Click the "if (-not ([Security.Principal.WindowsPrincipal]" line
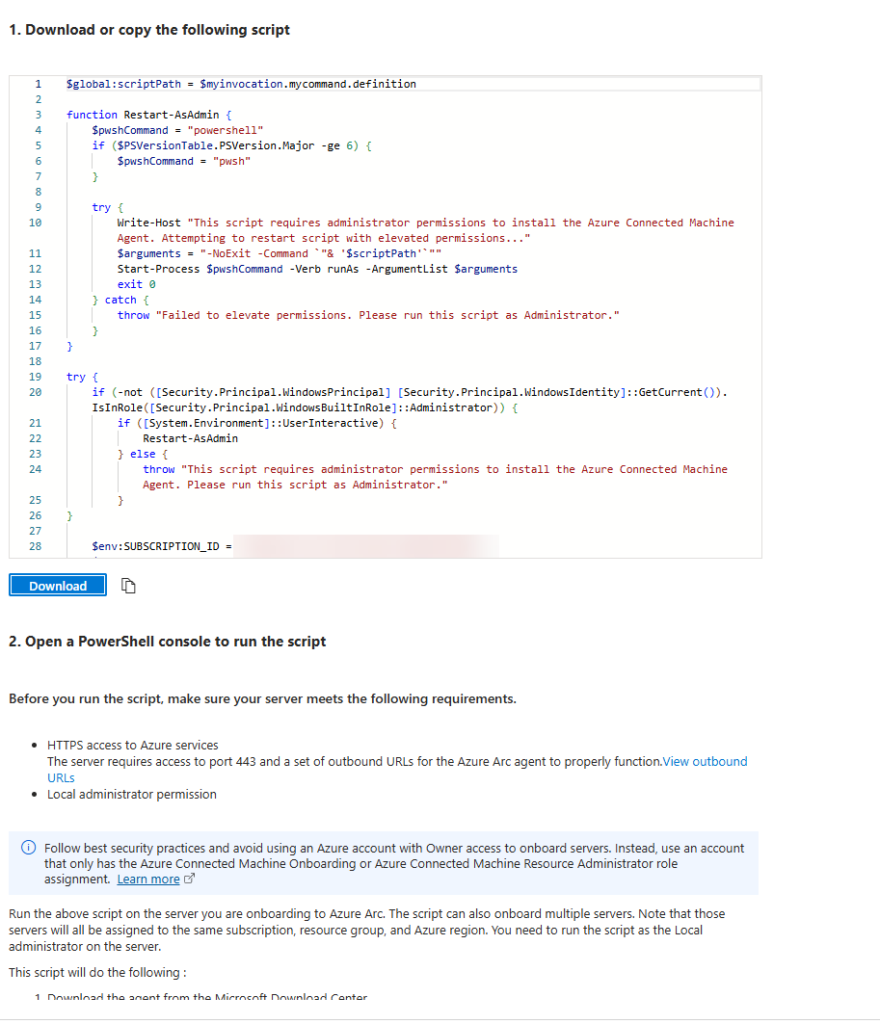This screenshot has height=1024, width=880. [x=410, y=400]
